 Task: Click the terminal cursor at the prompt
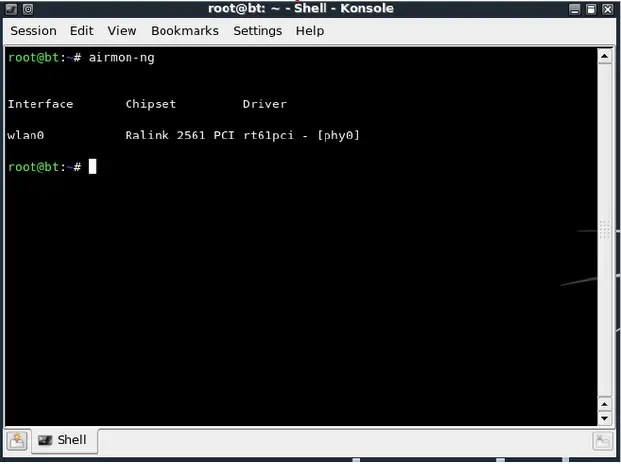point(92,167)
